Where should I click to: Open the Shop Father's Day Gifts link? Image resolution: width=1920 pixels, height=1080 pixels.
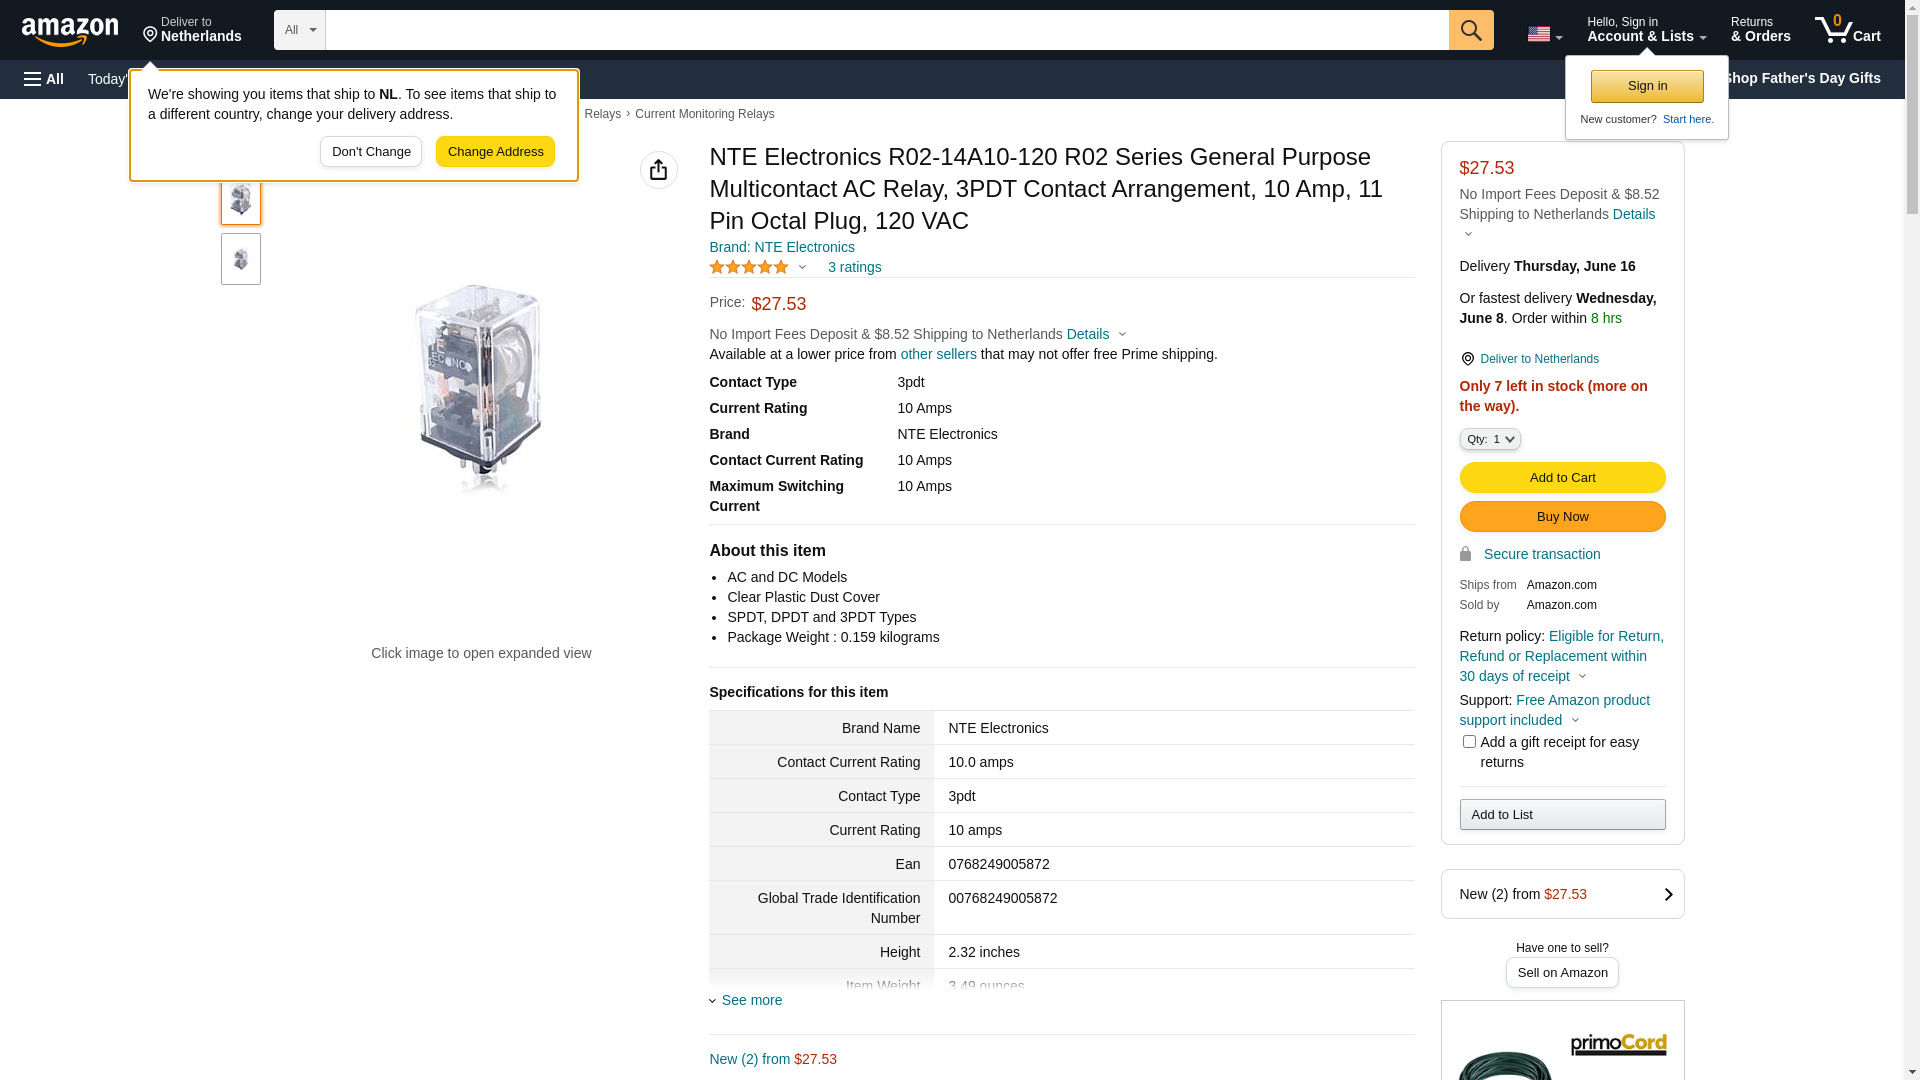(1801, 78)
